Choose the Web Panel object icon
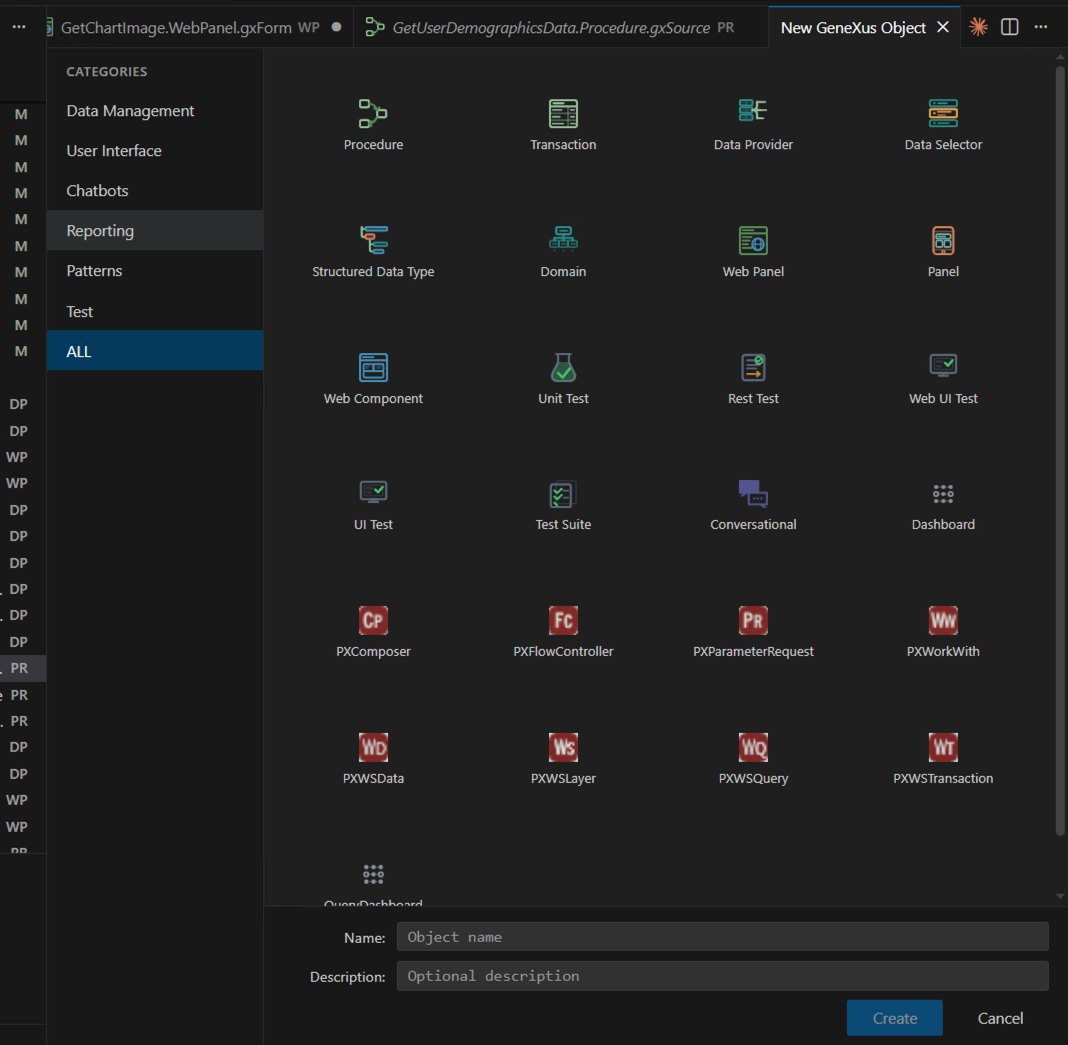 753,240
